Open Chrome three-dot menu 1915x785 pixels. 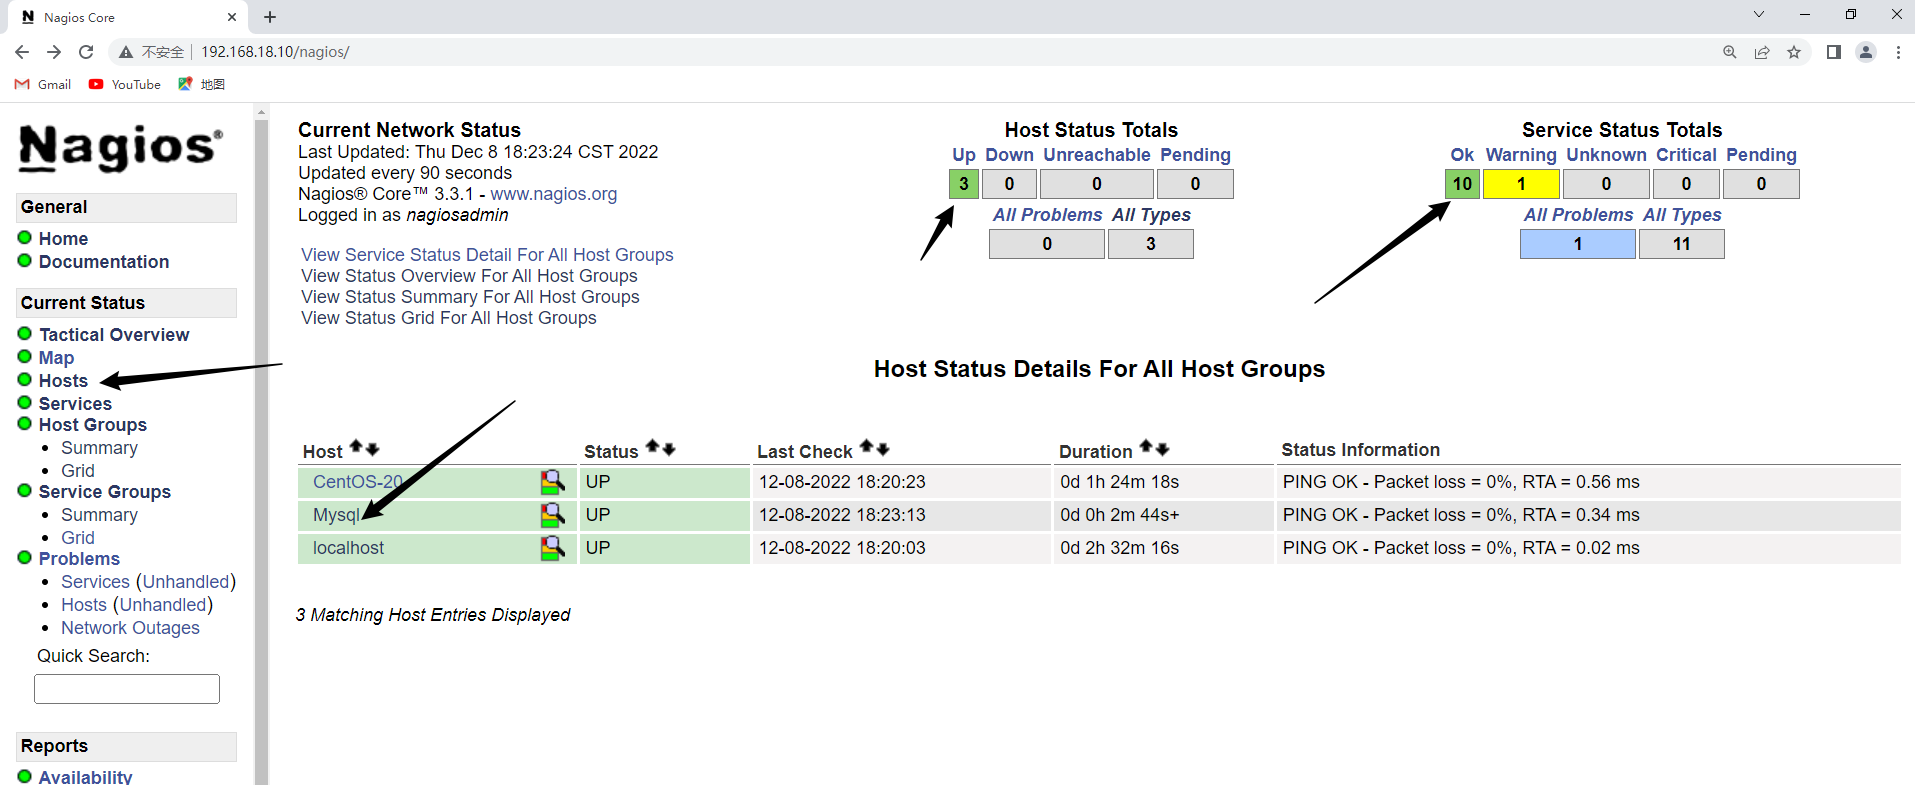[1898, 52]
